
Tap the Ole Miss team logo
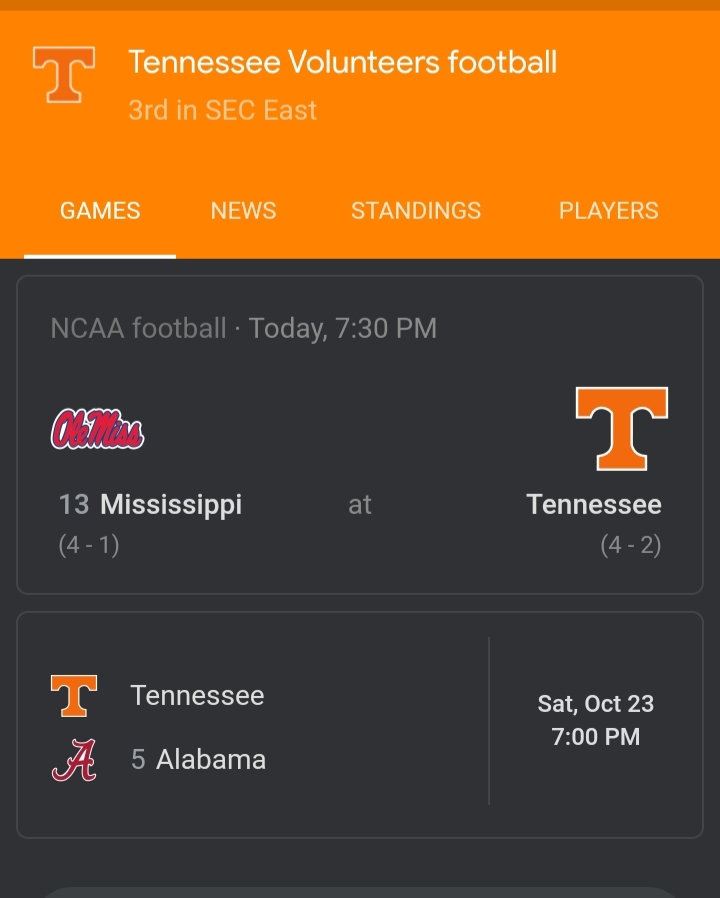[97, 430]
